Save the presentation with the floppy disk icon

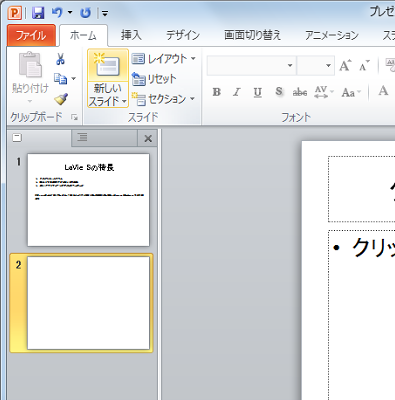coord(38,13)
